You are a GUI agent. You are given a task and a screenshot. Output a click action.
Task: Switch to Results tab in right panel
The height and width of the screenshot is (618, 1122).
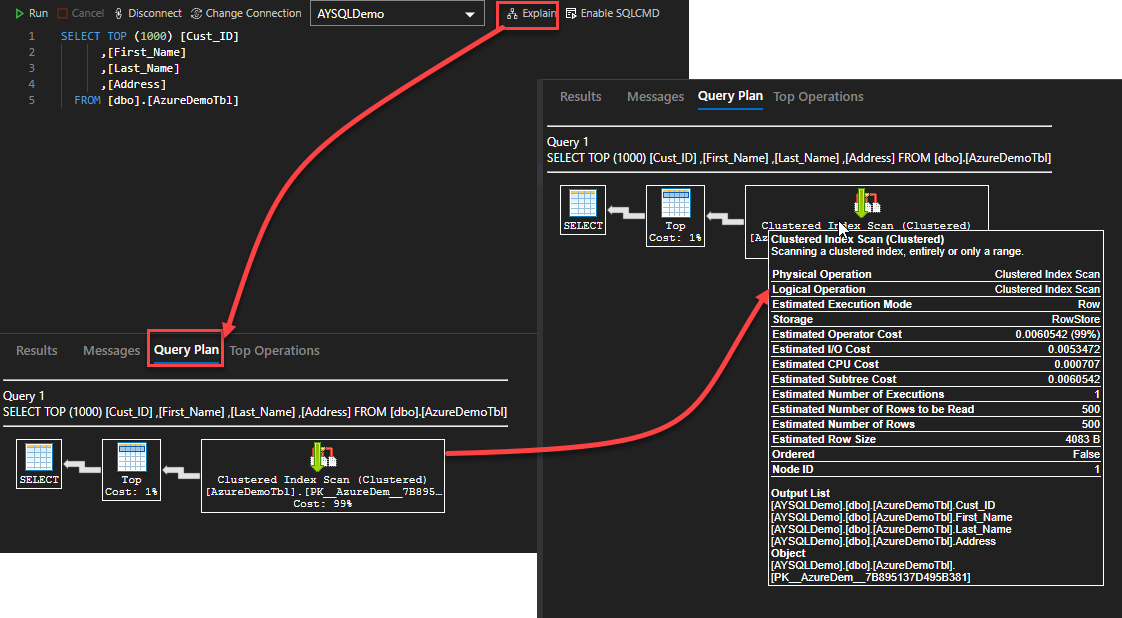[x=580, y=97]
